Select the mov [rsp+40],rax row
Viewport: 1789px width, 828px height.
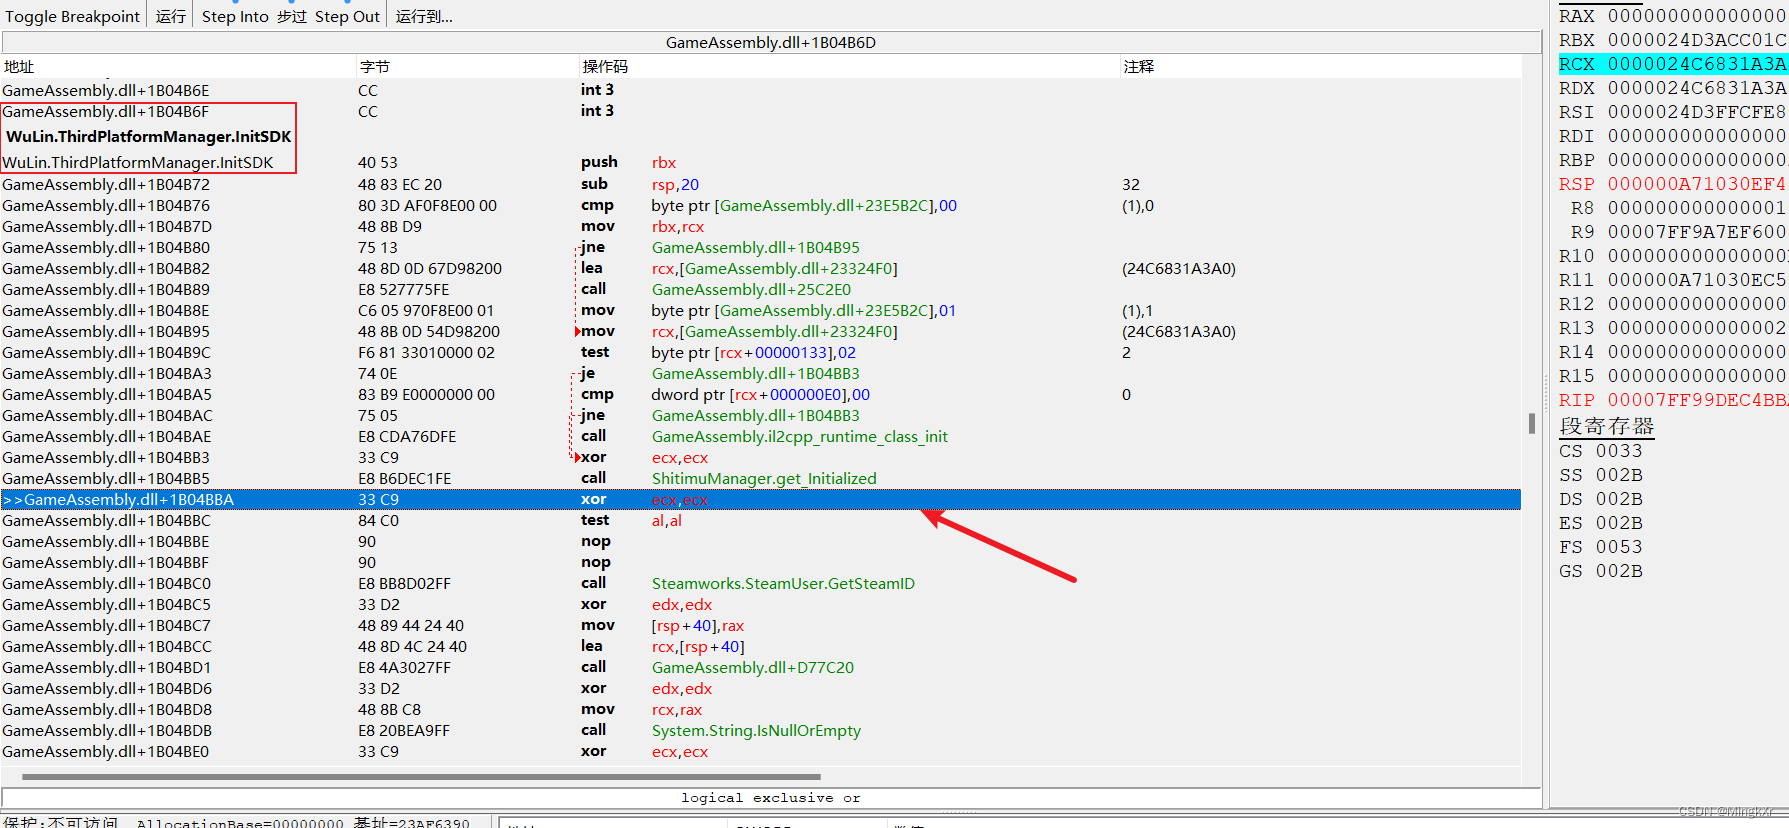click(761, 625)
